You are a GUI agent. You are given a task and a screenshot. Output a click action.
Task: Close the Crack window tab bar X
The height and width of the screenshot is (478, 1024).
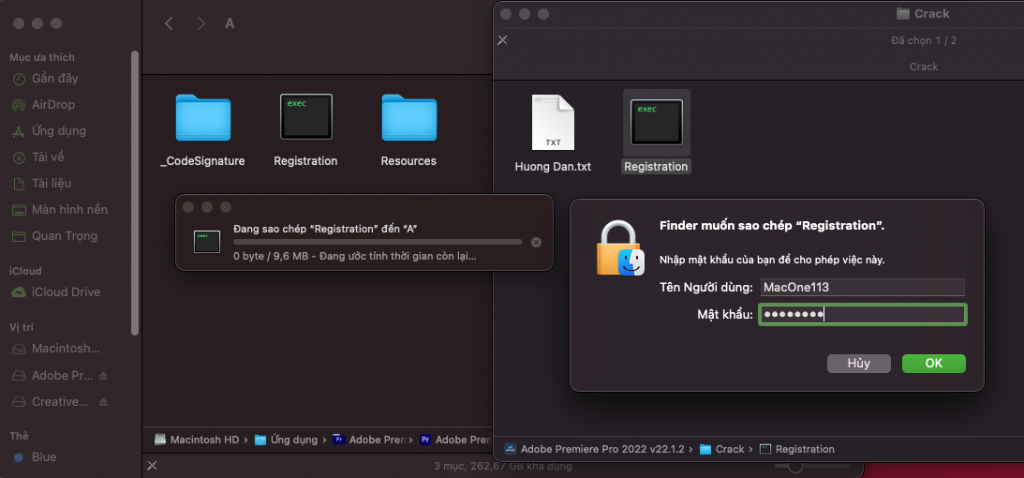(502, 40)
